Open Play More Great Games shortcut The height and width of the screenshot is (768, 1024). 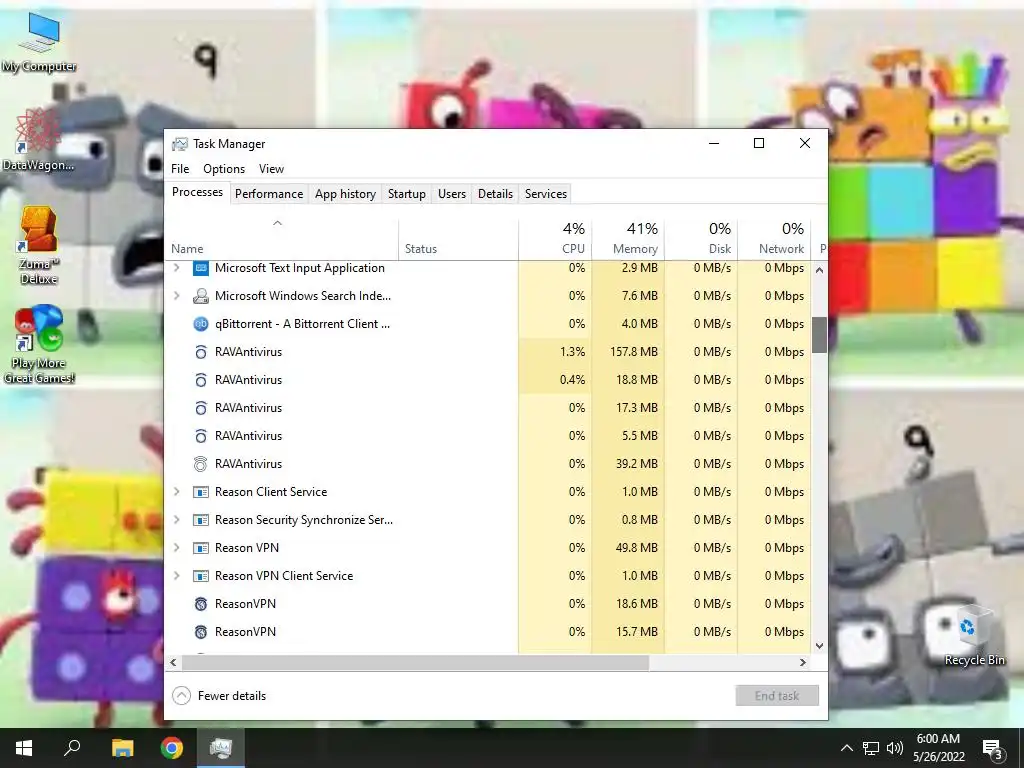tap(39, 344)
